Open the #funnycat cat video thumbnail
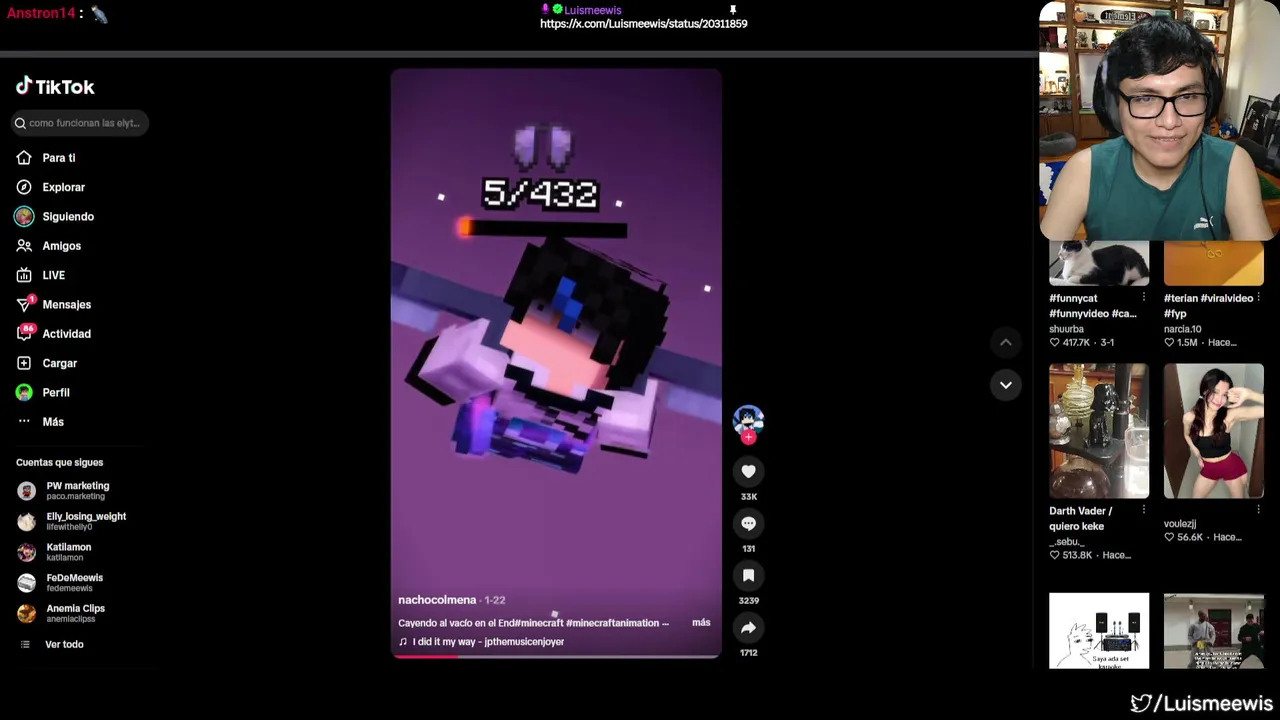1280x720 pixels. (x=1099, y=263)
